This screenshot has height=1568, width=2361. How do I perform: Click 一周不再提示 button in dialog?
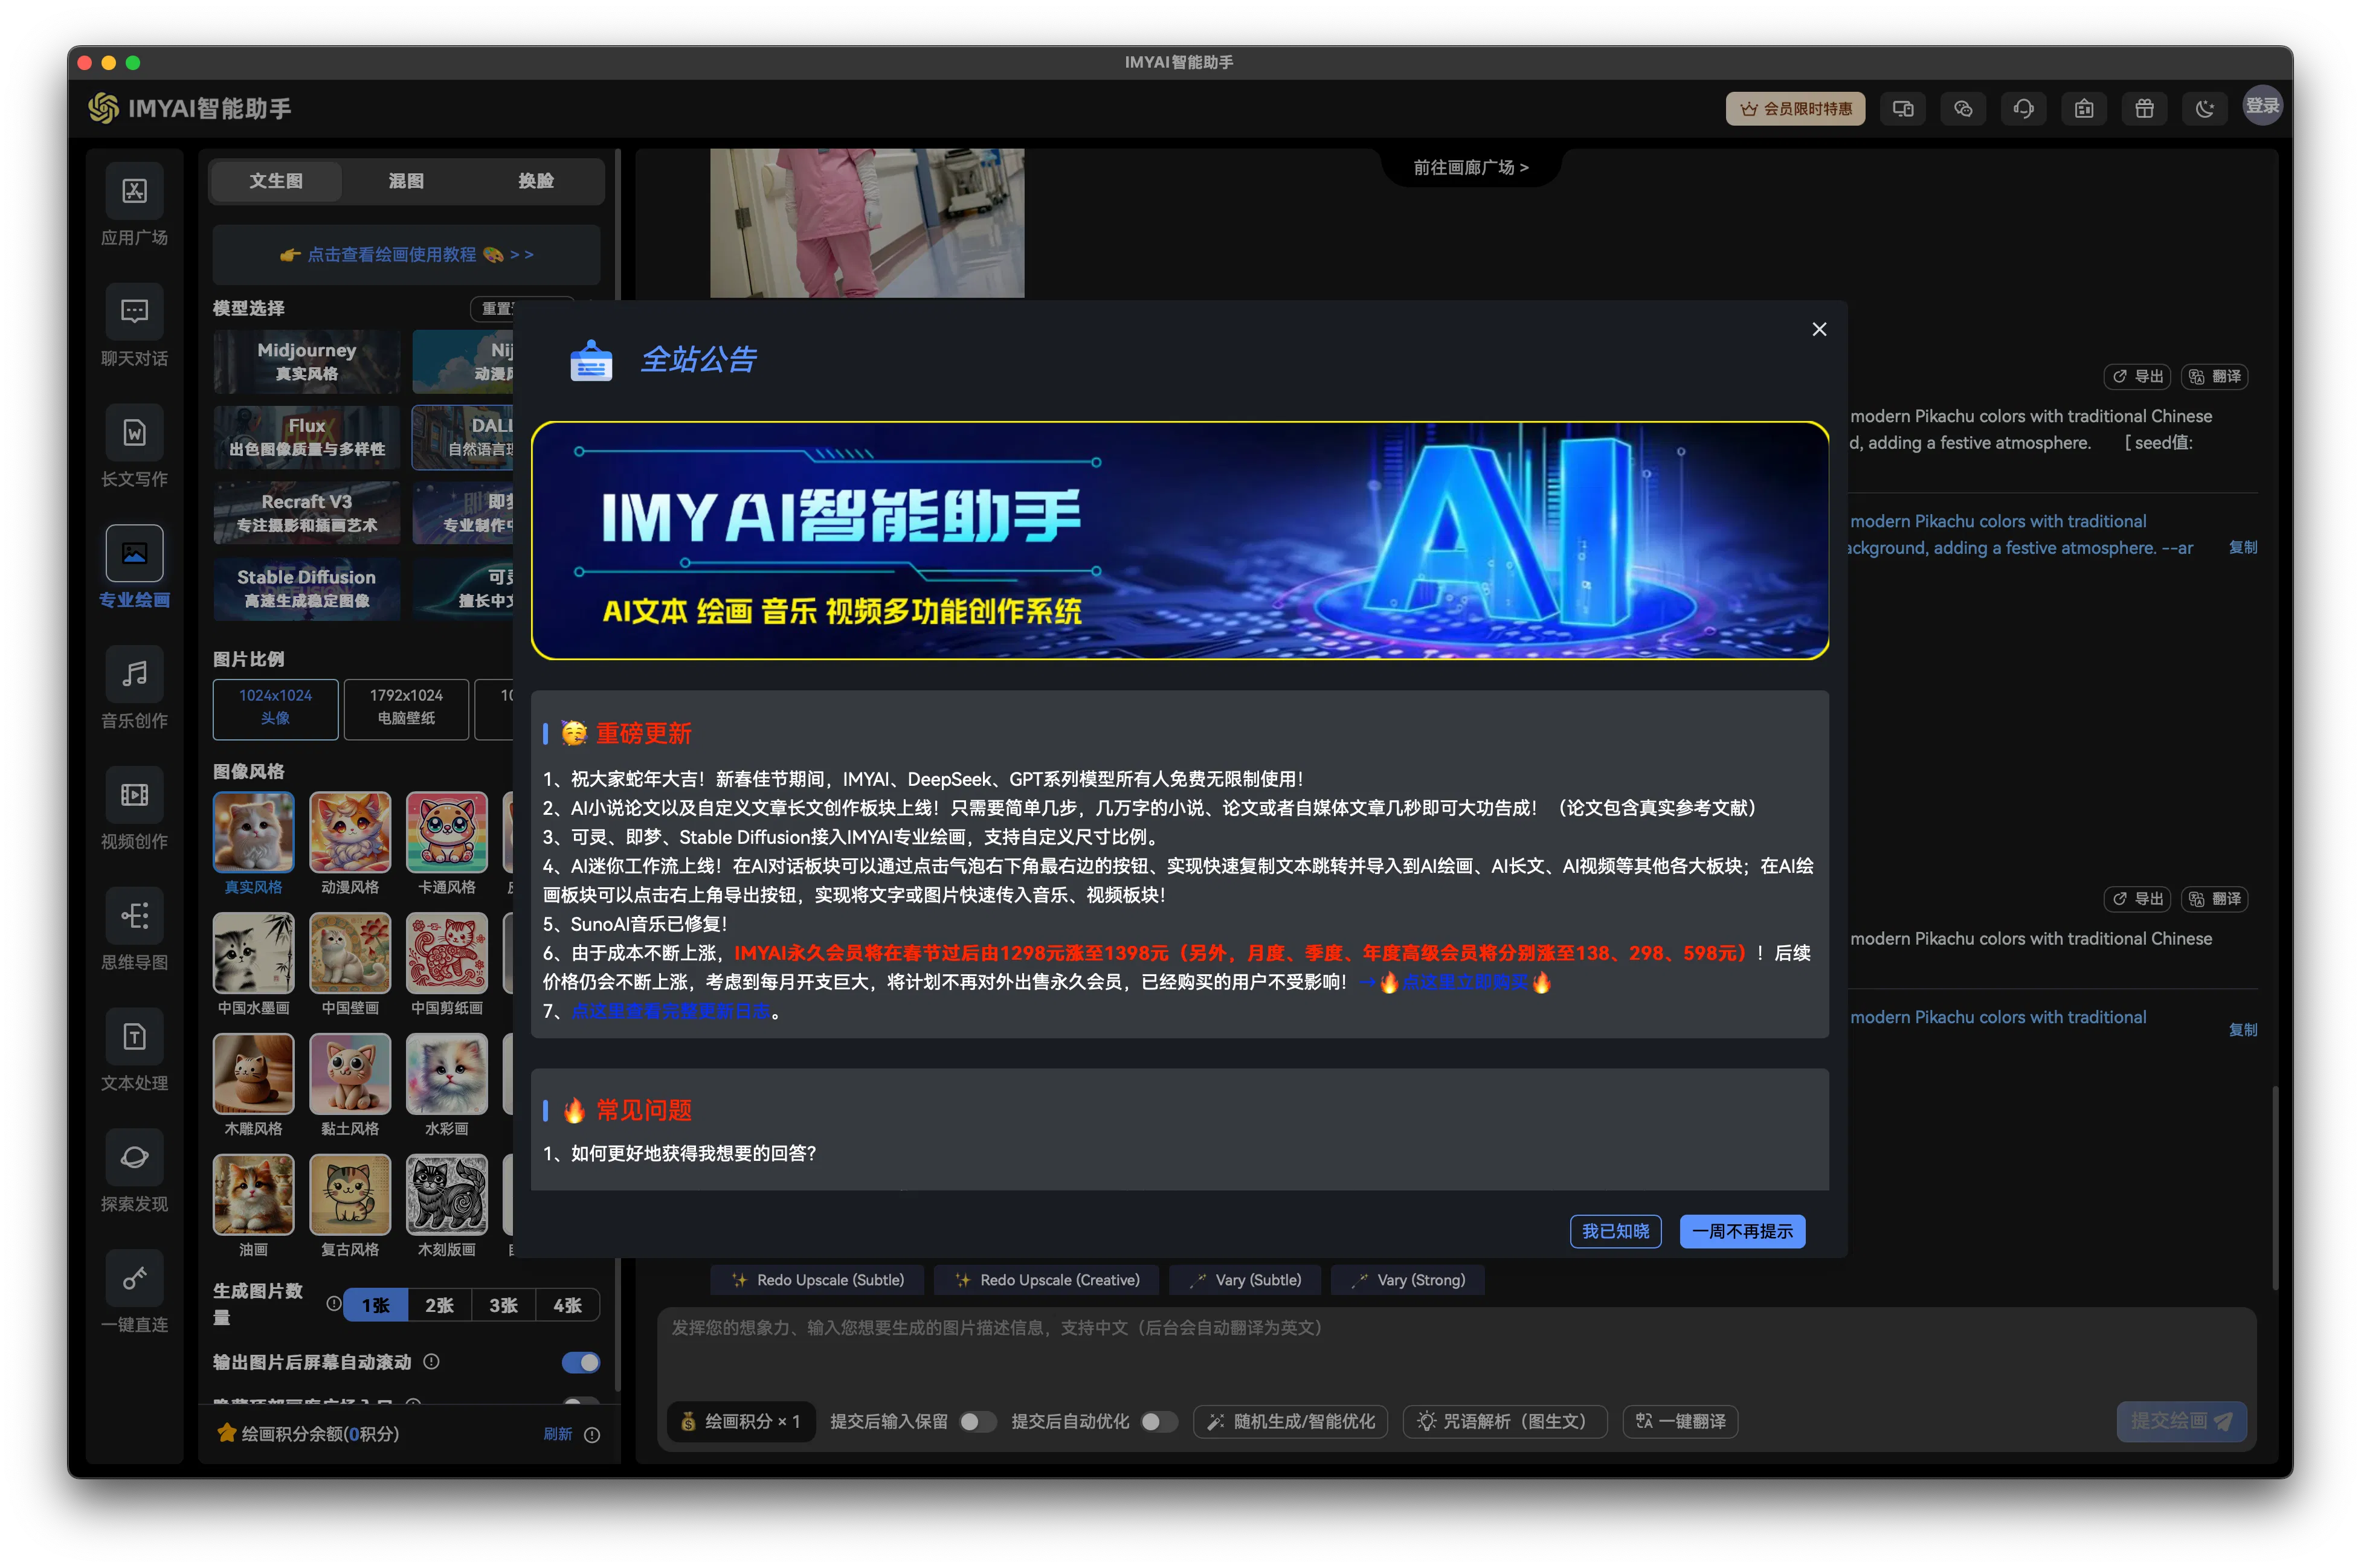[1742, 1231]
